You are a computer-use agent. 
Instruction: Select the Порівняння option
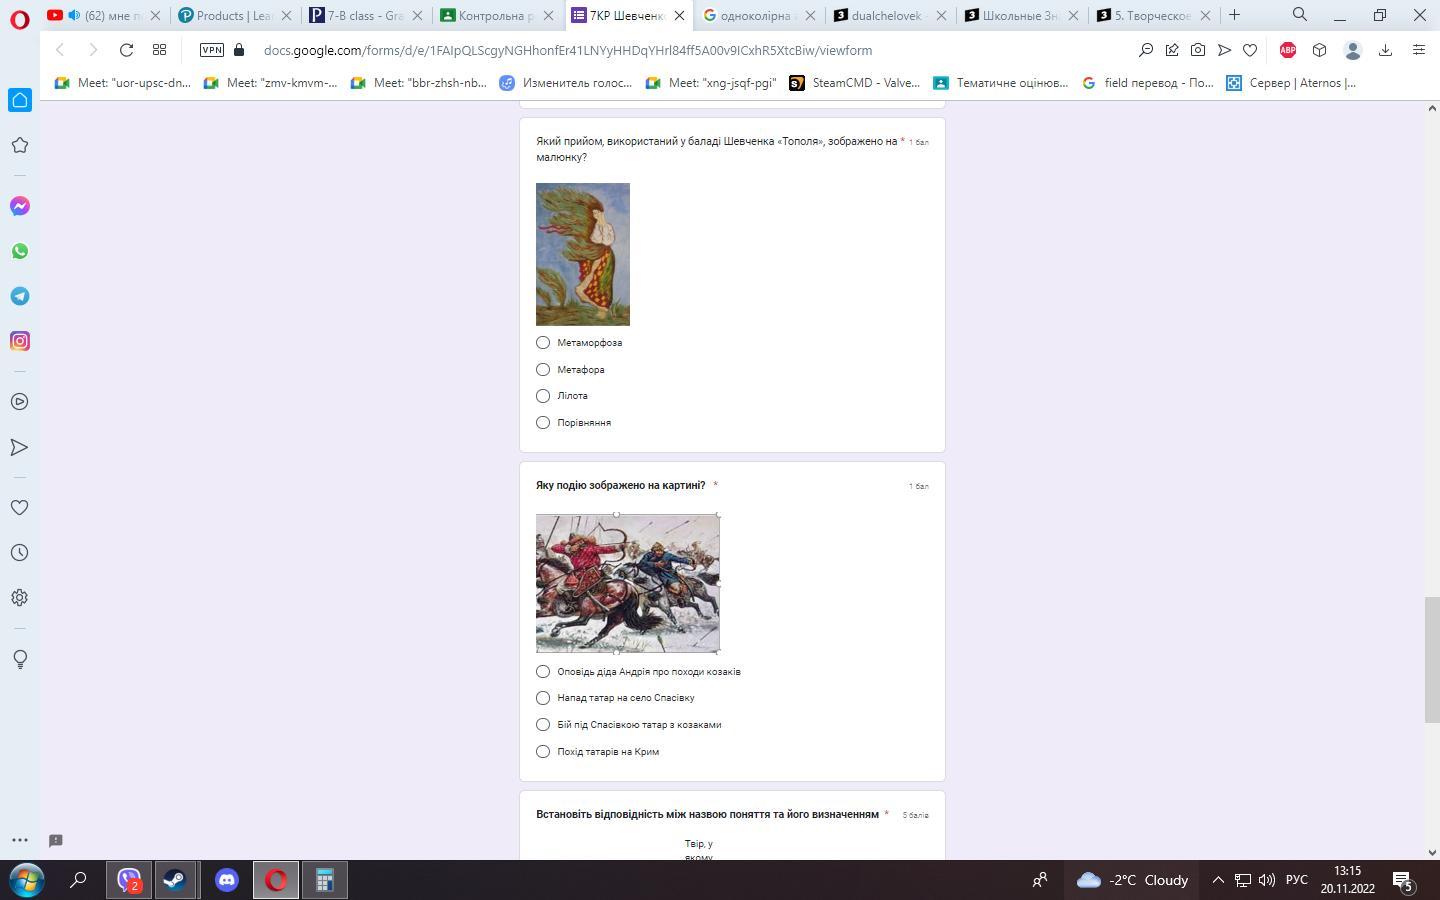(x=543, y=423)
